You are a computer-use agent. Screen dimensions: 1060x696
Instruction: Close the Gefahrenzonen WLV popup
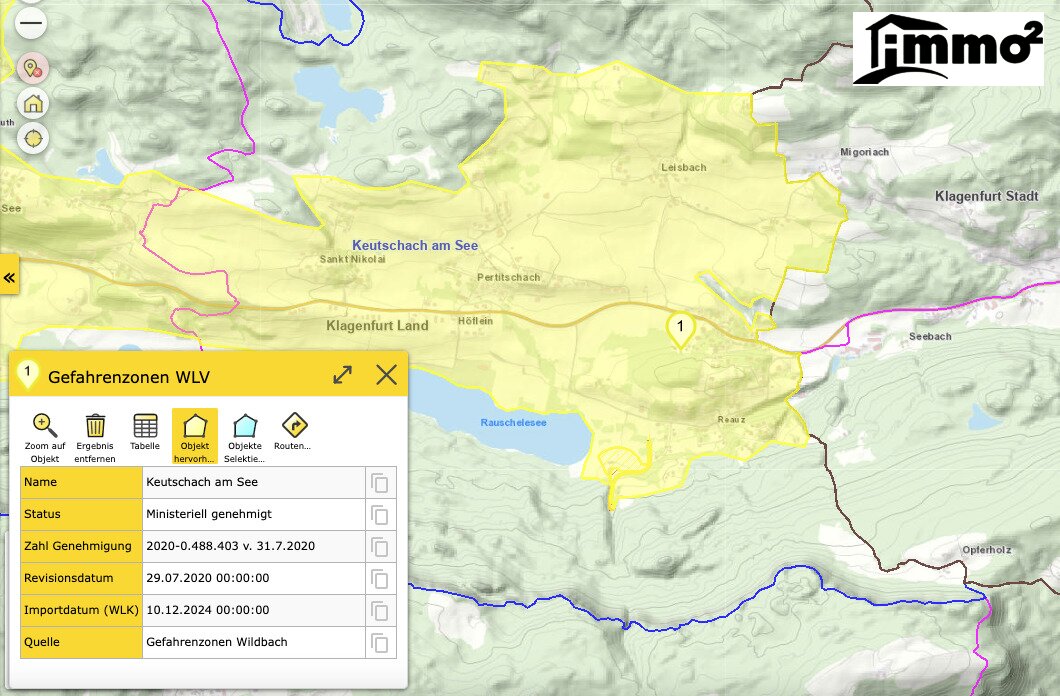point(386,375)
